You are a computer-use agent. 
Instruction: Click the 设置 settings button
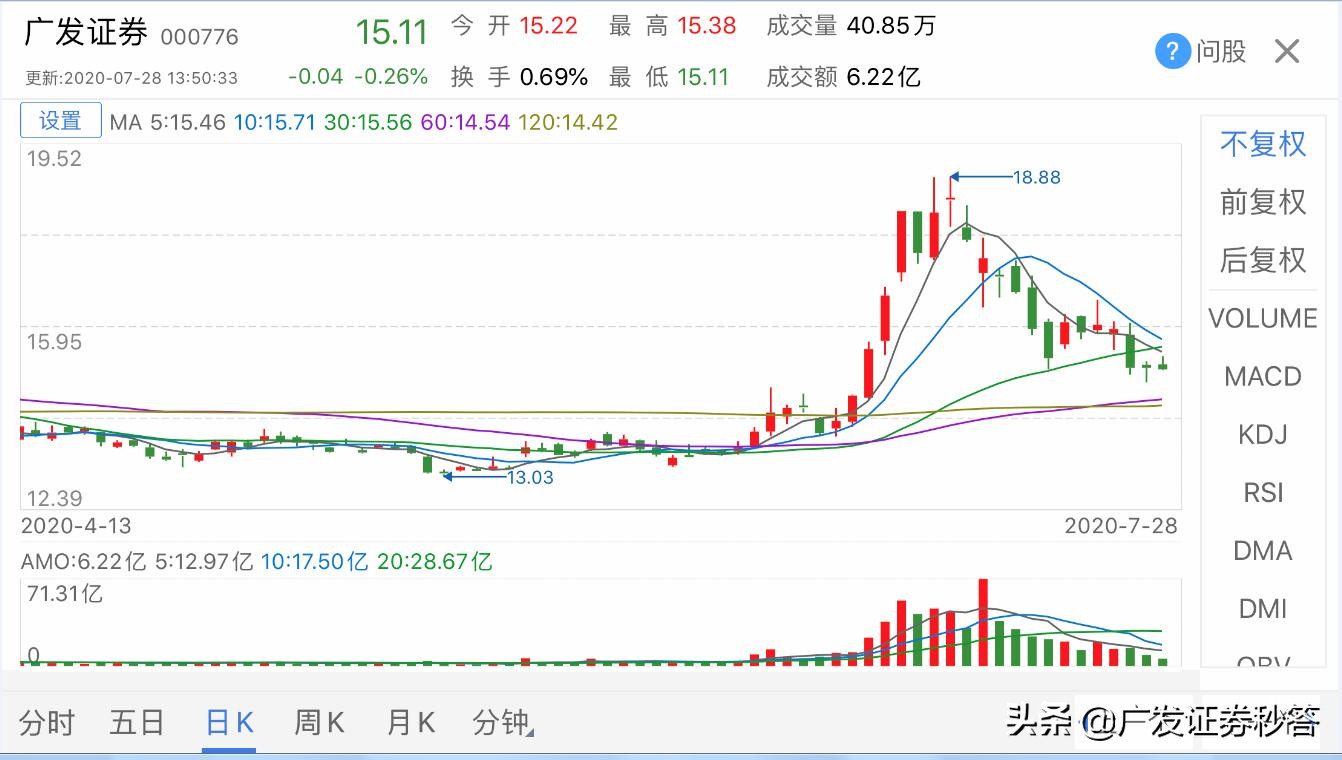click(60, 120)
